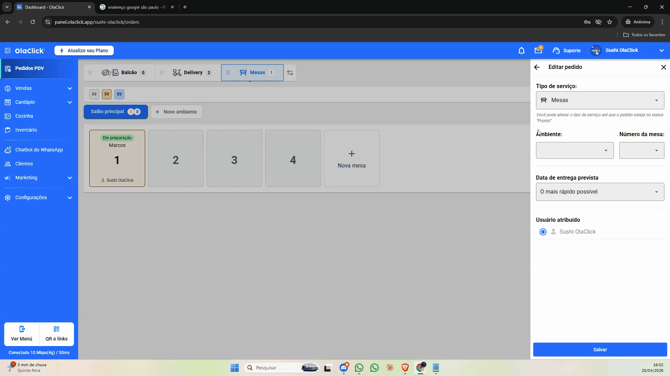Image resolution: width=670 pixels, height=376 pixels.
Task: Open table 2 card
Action: pyautogui.click(x=176, y=159)
